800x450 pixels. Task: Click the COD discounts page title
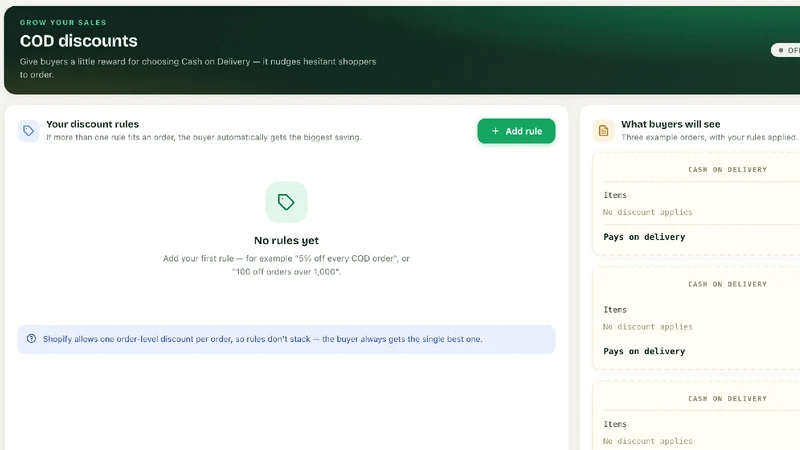79,41
